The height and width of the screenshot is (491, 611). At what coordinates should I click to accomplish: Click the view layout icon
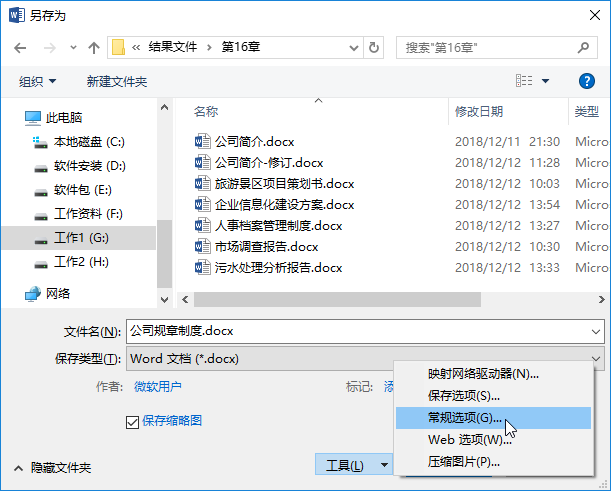(524, 81)
